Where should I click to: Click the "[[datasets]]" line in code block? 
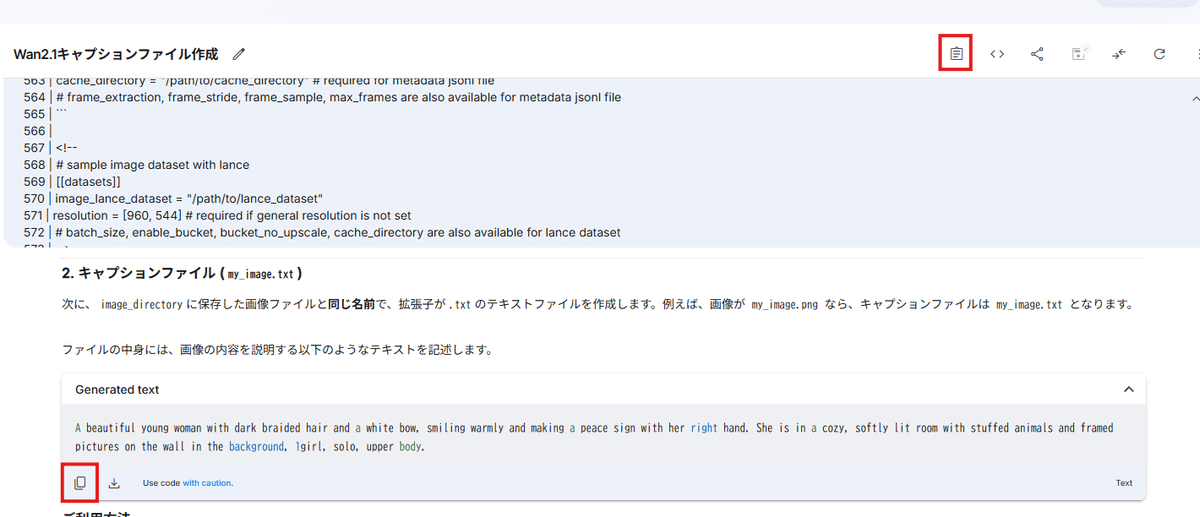[88, 181]
